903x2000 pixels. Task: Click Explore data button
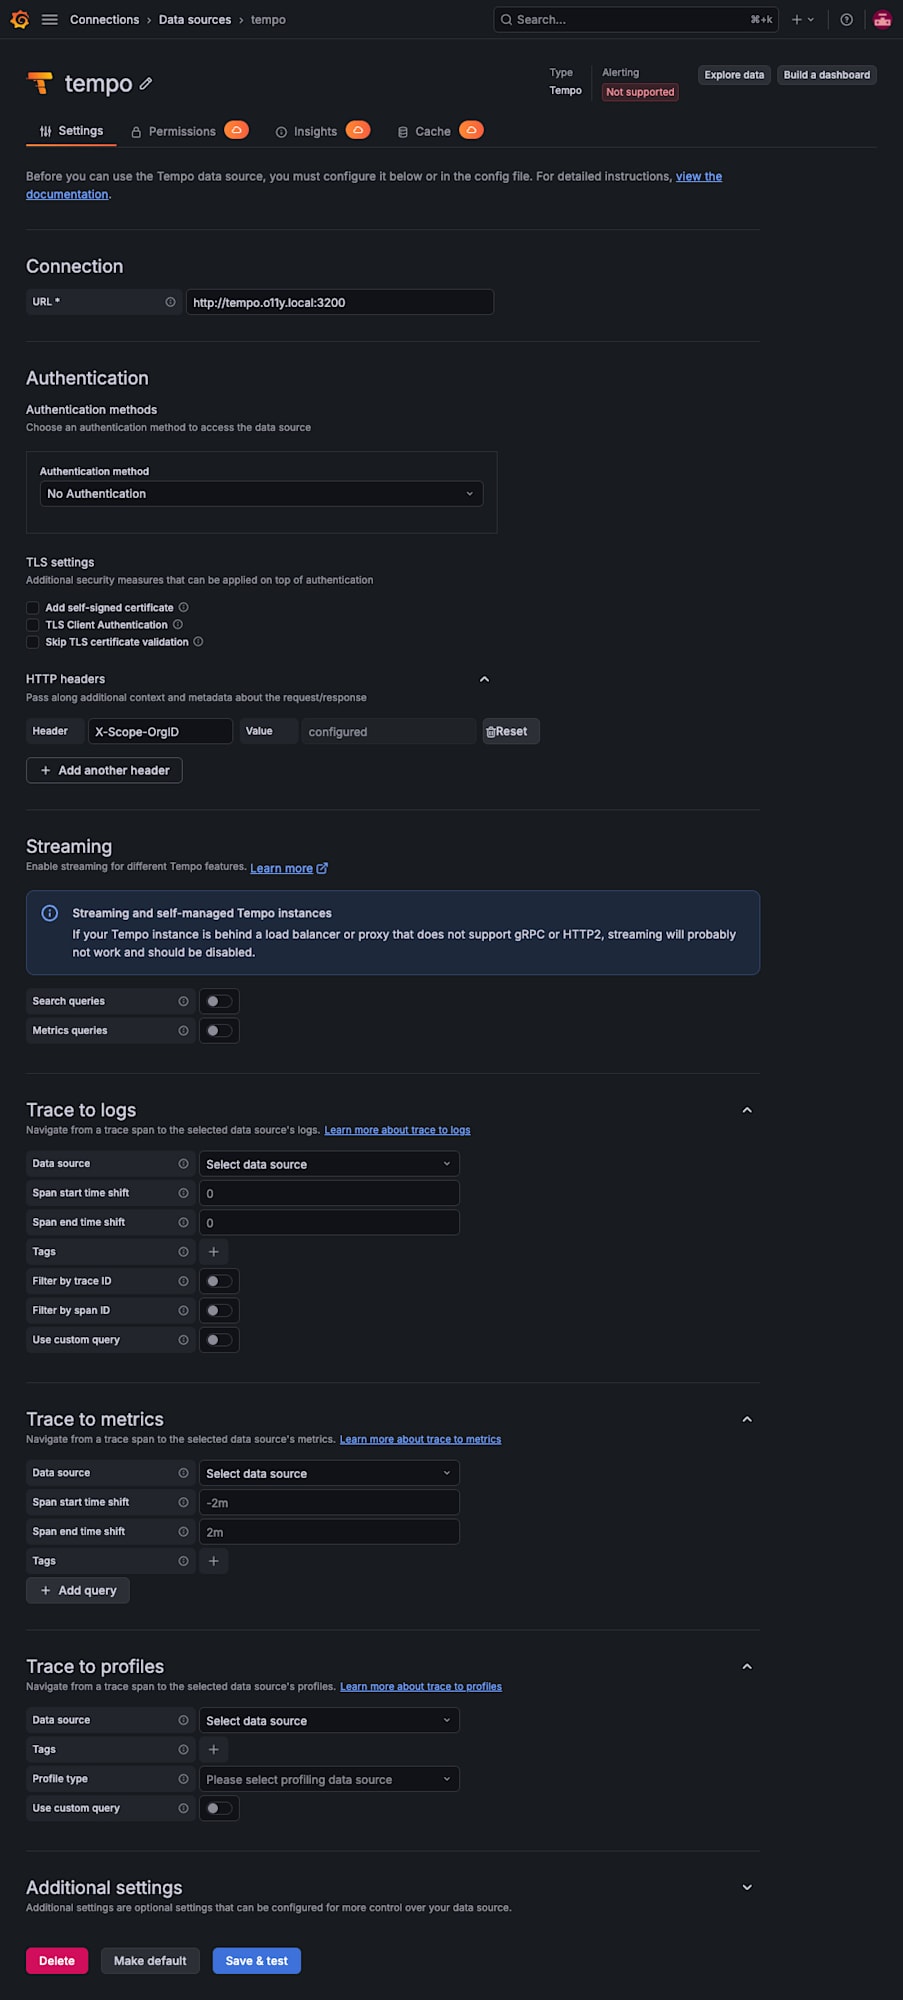(x=734, y=75)
